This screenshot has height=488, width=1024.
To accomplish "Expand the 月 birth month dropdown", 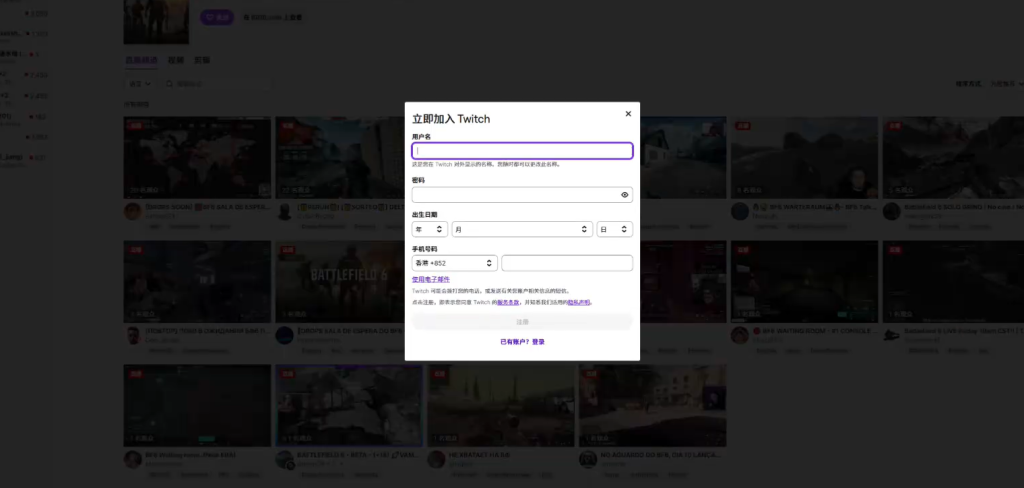I will [521, 229].
